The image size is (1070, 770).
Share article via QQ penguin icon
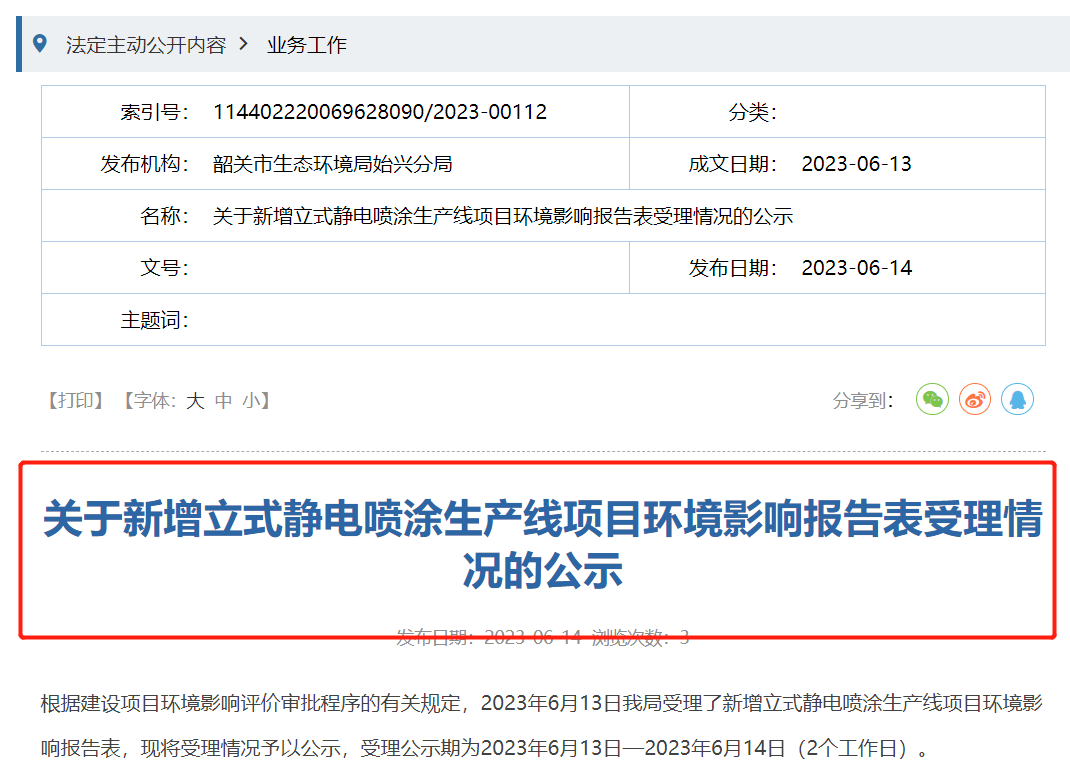pos(1017,400)
